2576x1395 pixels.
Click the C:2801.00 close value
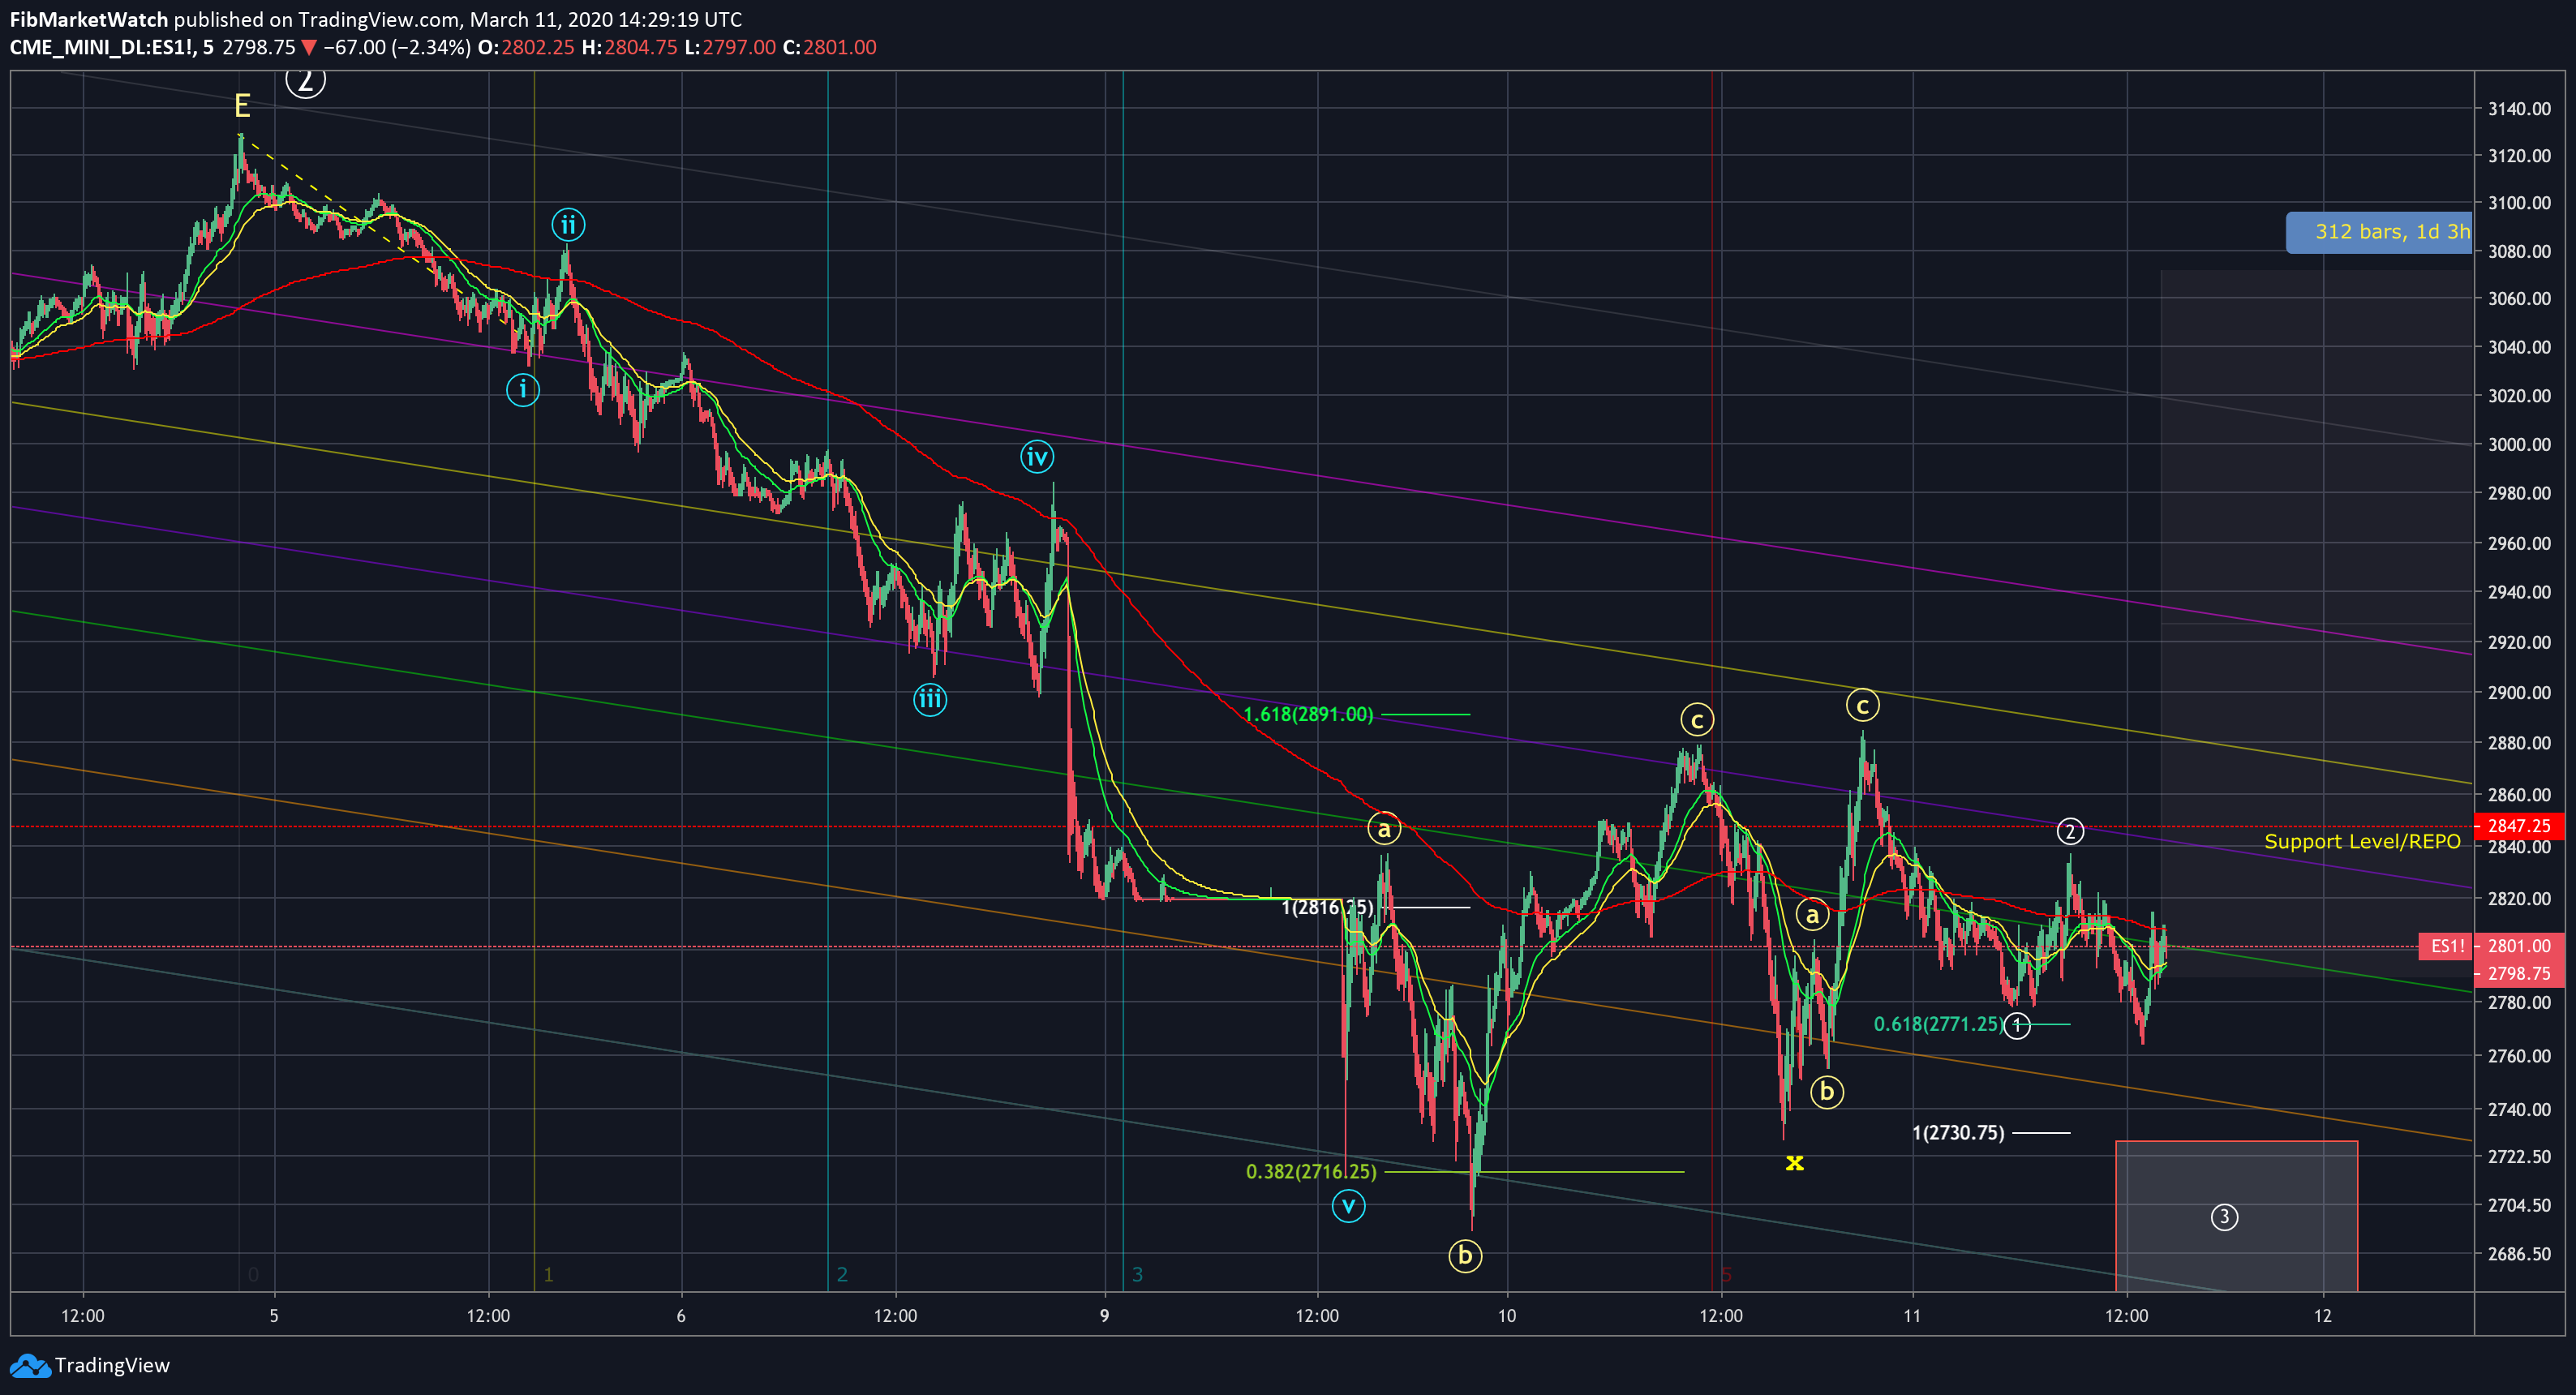pyautogui.click(x=829, y=47)
